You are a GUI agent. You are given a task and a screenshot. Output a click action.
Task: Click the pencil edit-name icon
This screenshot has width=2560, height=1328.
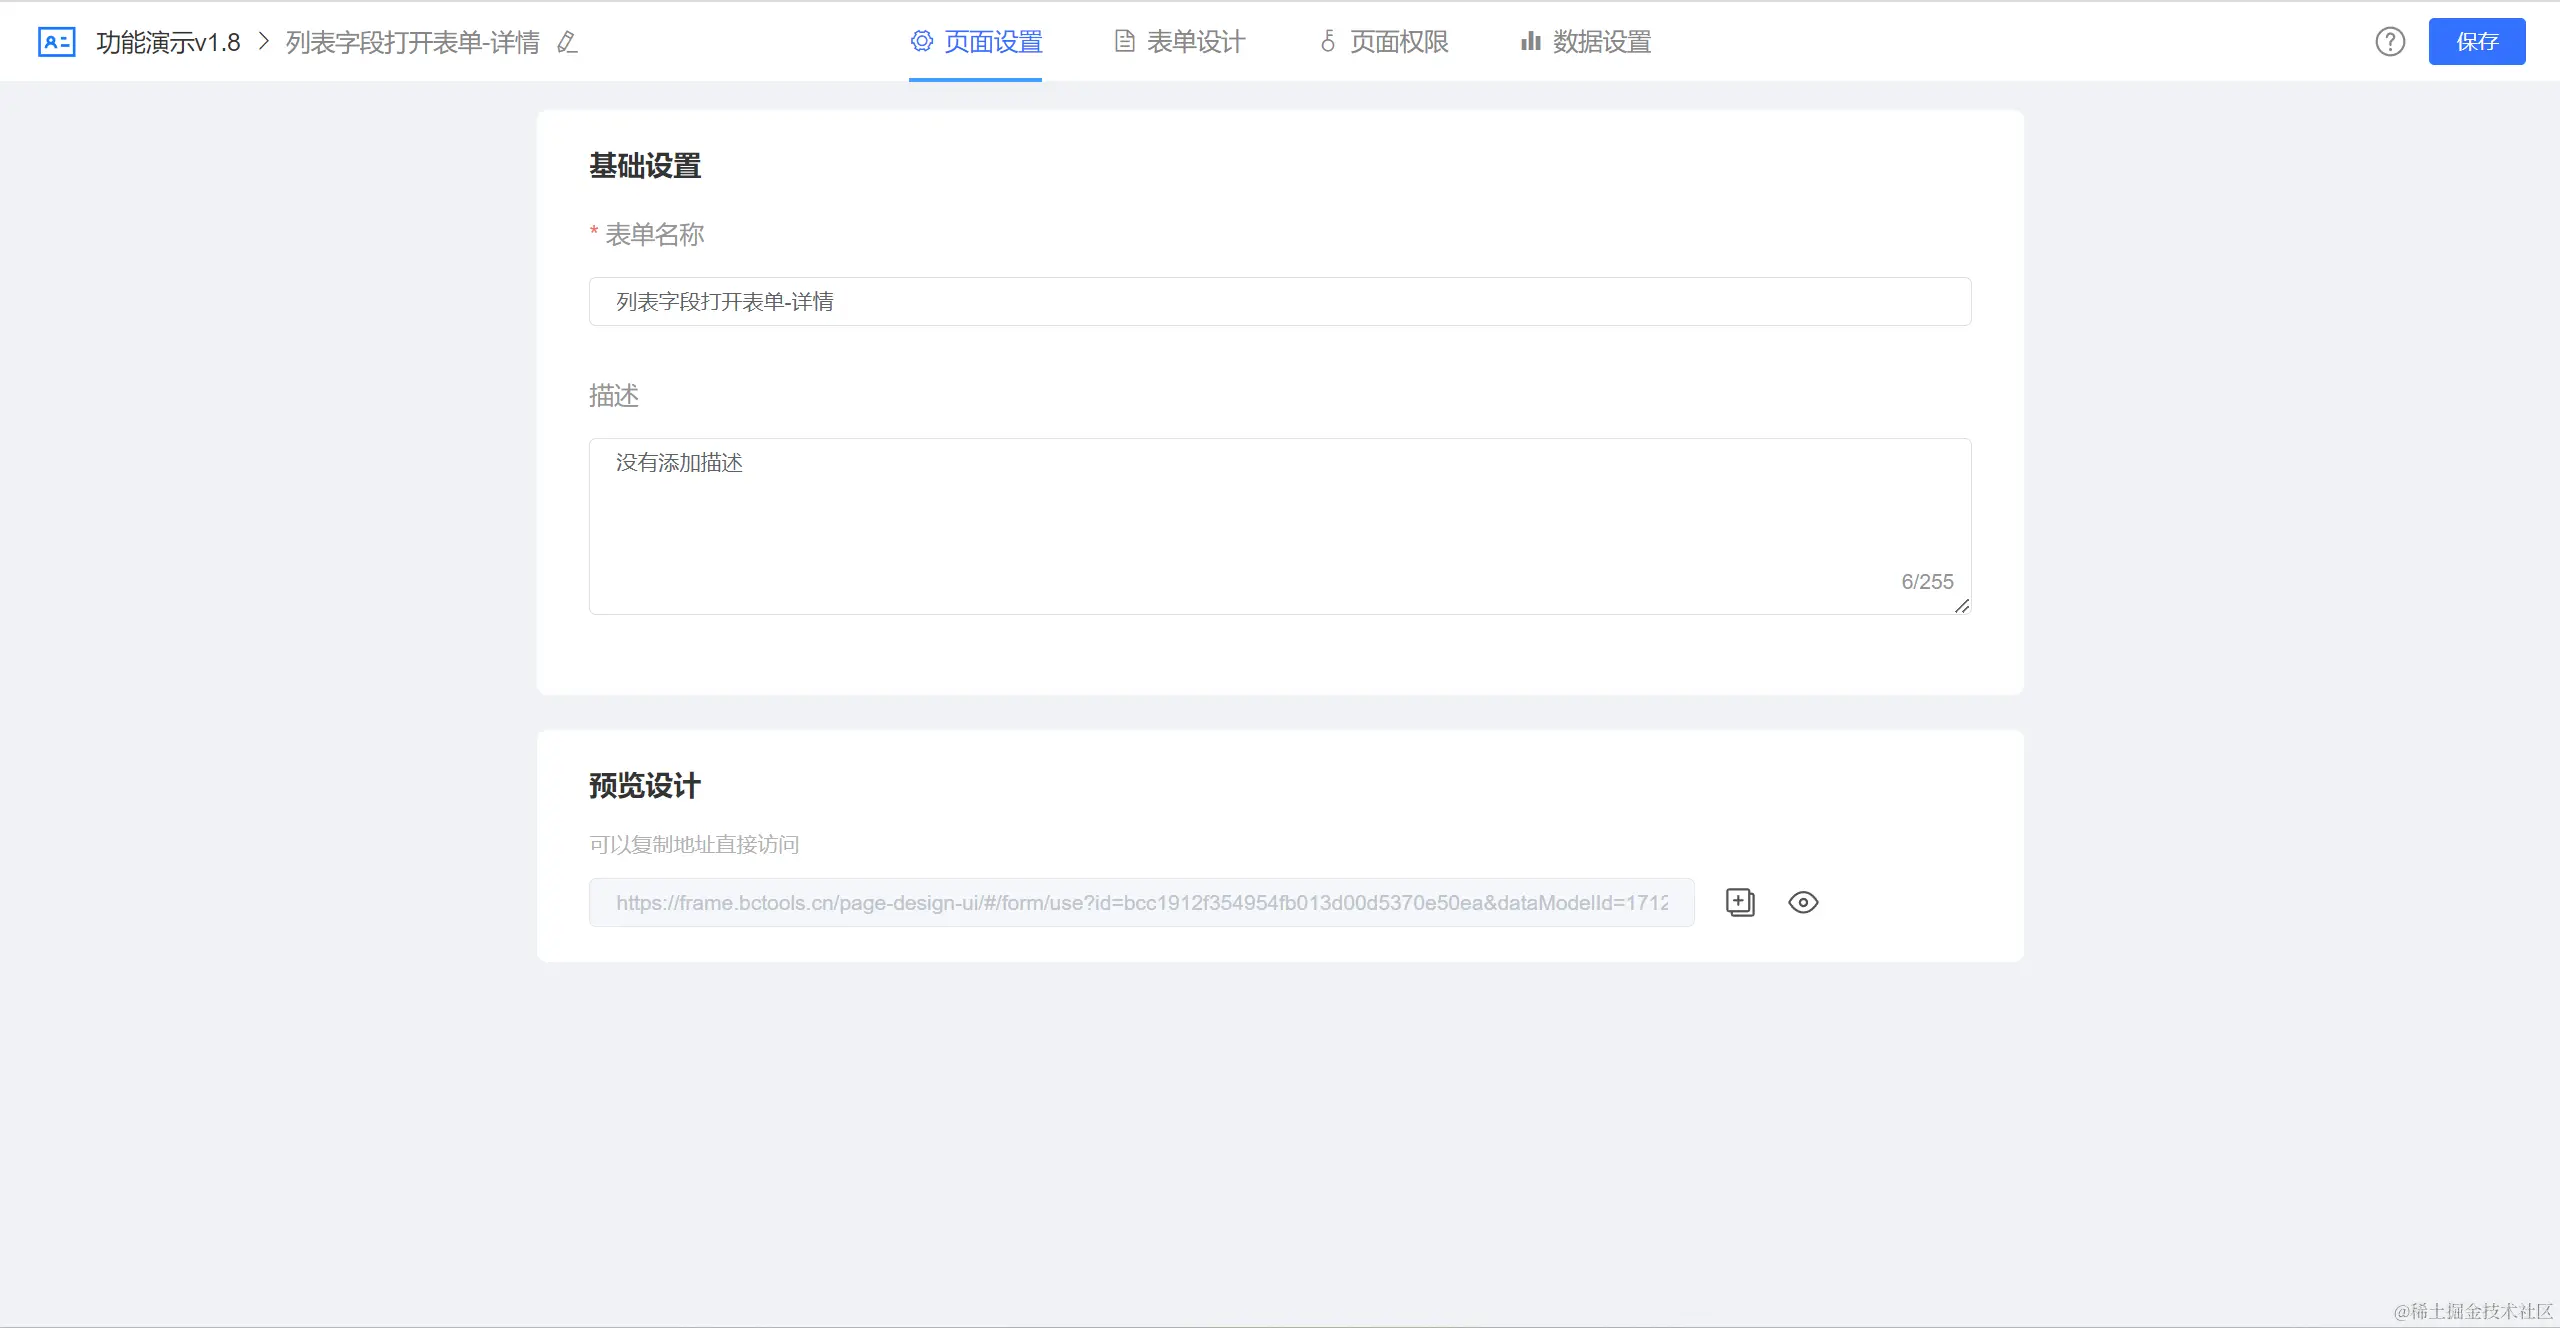567,42
